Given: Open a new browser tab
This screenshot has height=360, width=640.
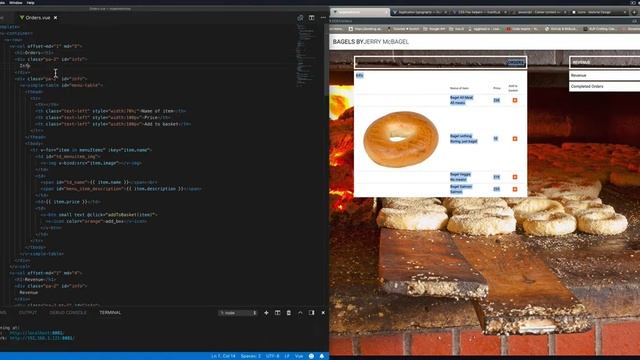Looking at the screenshot, I should (x=634, y=12).
